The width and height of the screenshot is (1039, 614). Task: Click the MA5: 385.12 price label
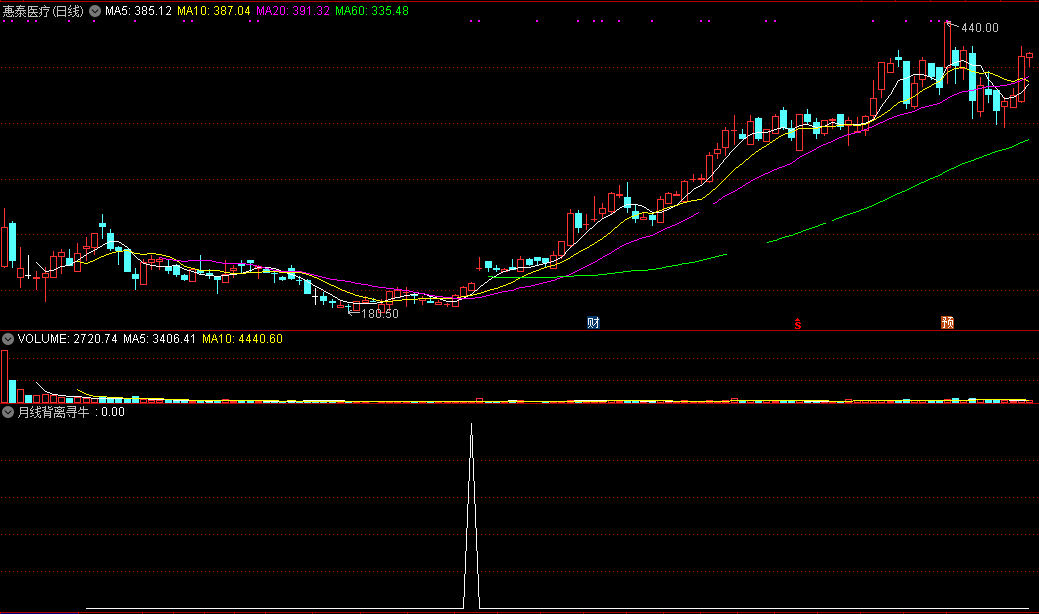(x=138, y=11)
